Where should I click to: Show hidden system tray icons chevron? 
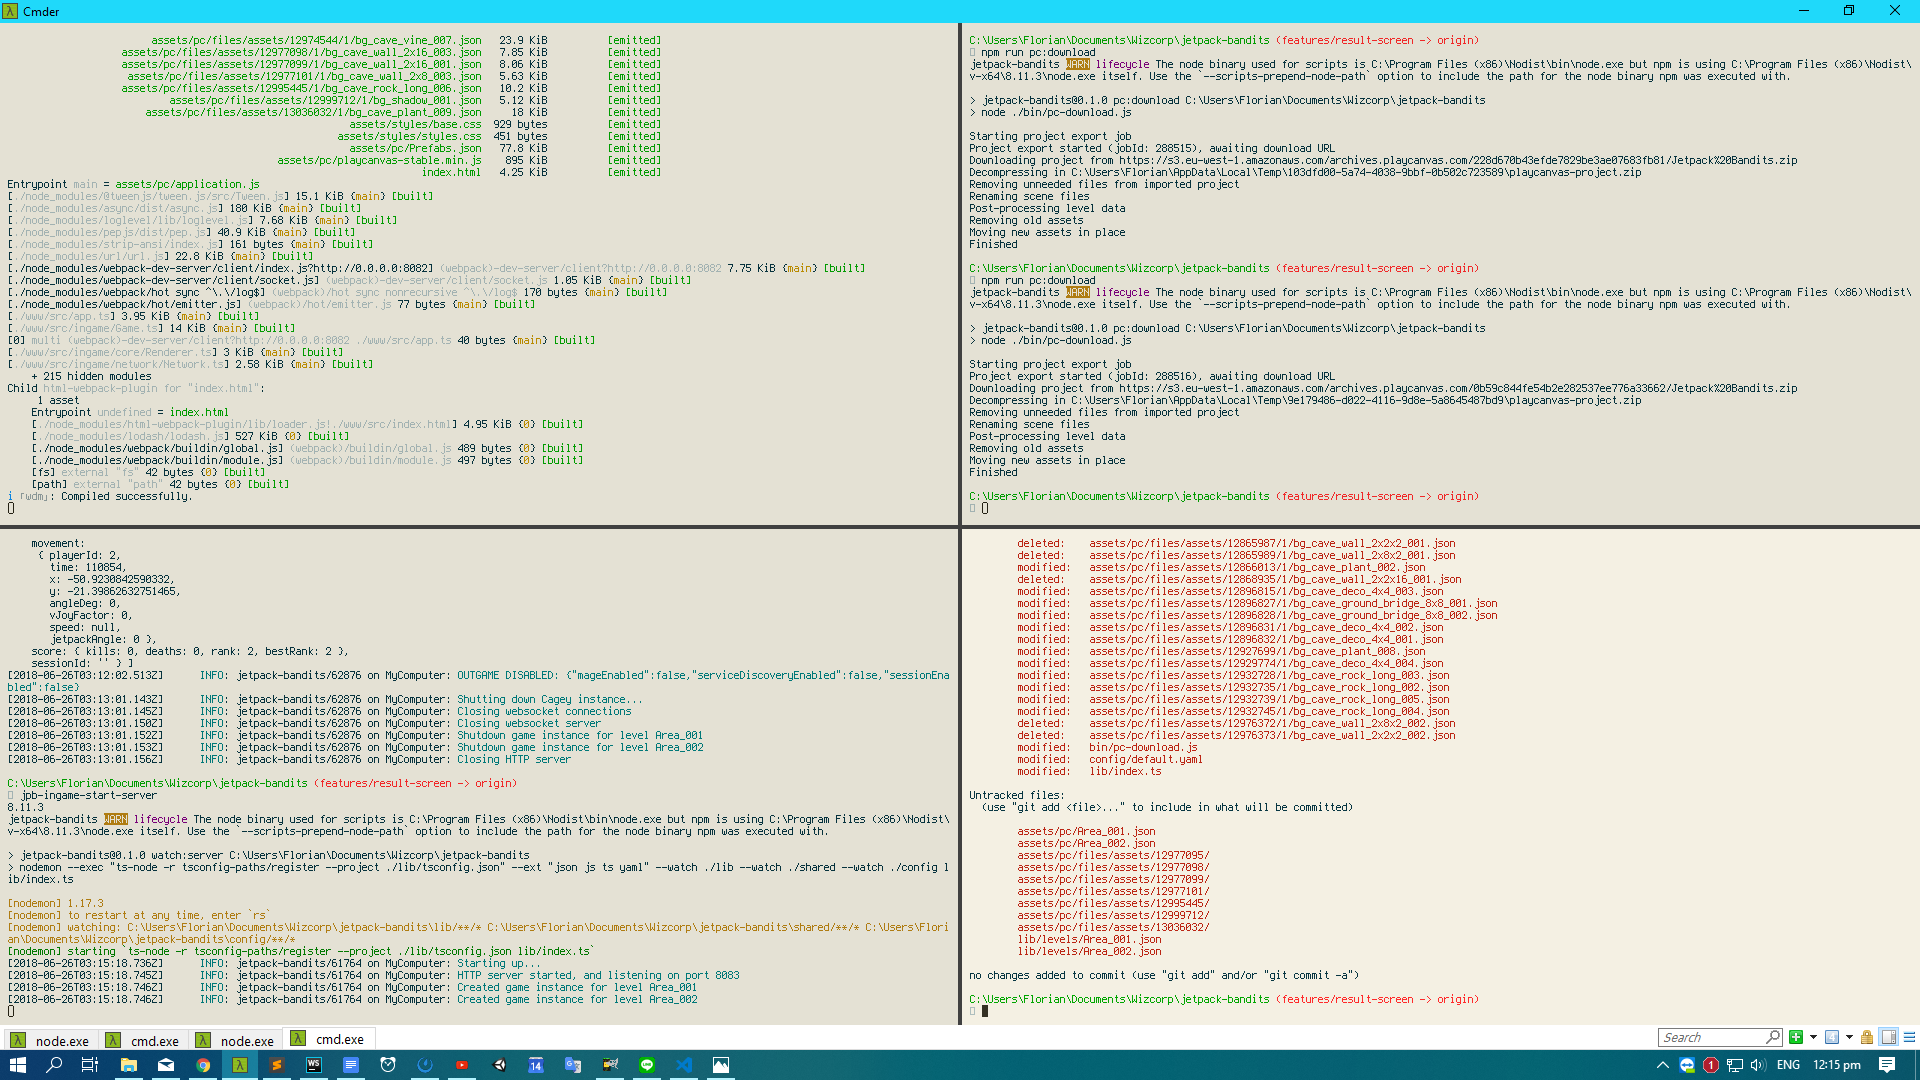click(x=1662, y=1065)
